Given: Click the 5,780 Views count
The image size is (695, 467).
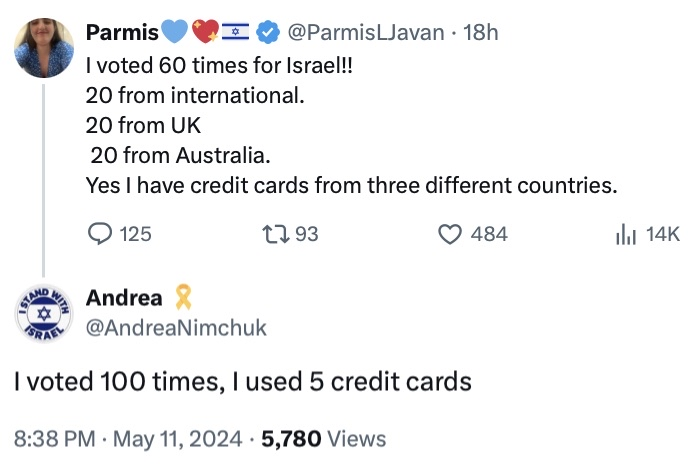Looking at the screenshot, I should click(324, 439).
